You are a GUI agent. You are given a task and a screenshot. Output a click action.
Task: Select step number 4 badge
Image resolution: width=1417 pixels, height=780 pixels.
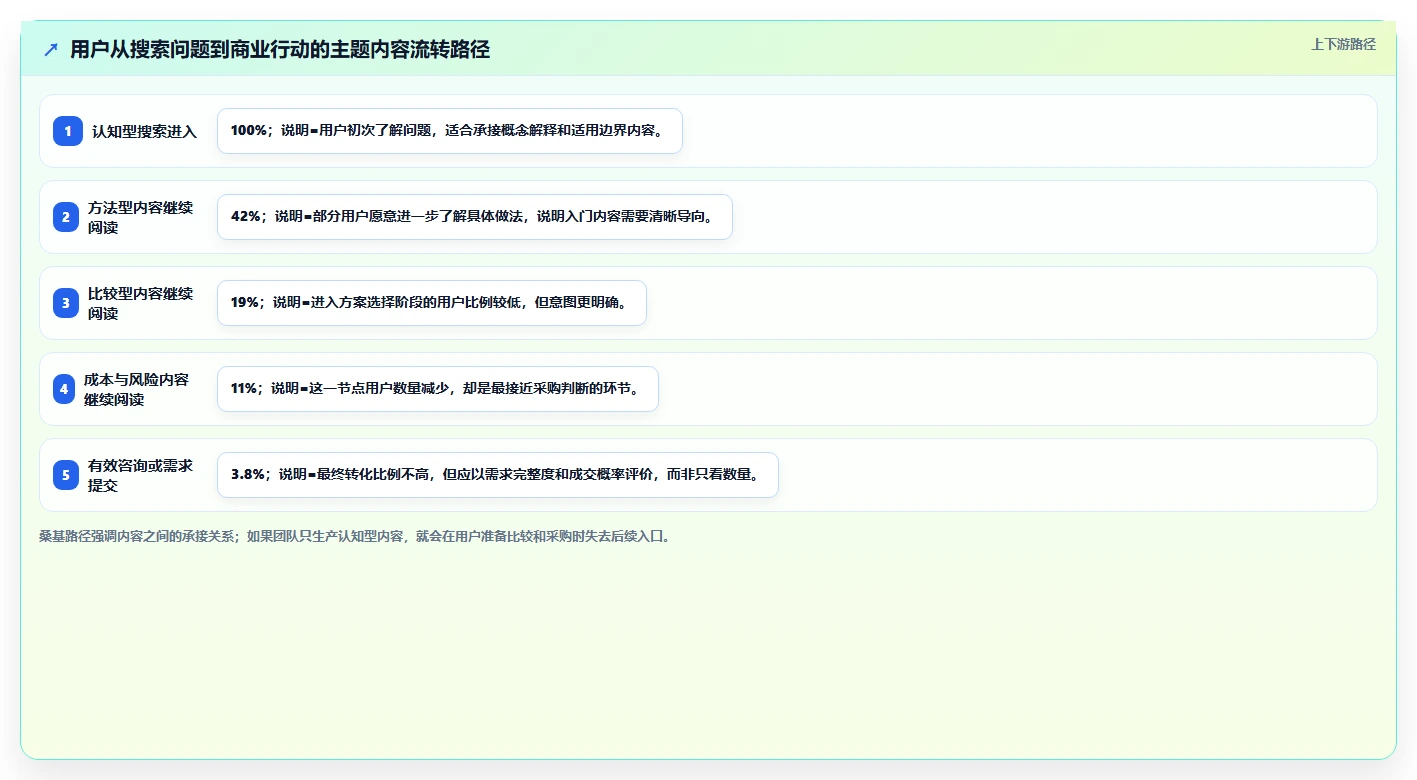coord(64,389)
